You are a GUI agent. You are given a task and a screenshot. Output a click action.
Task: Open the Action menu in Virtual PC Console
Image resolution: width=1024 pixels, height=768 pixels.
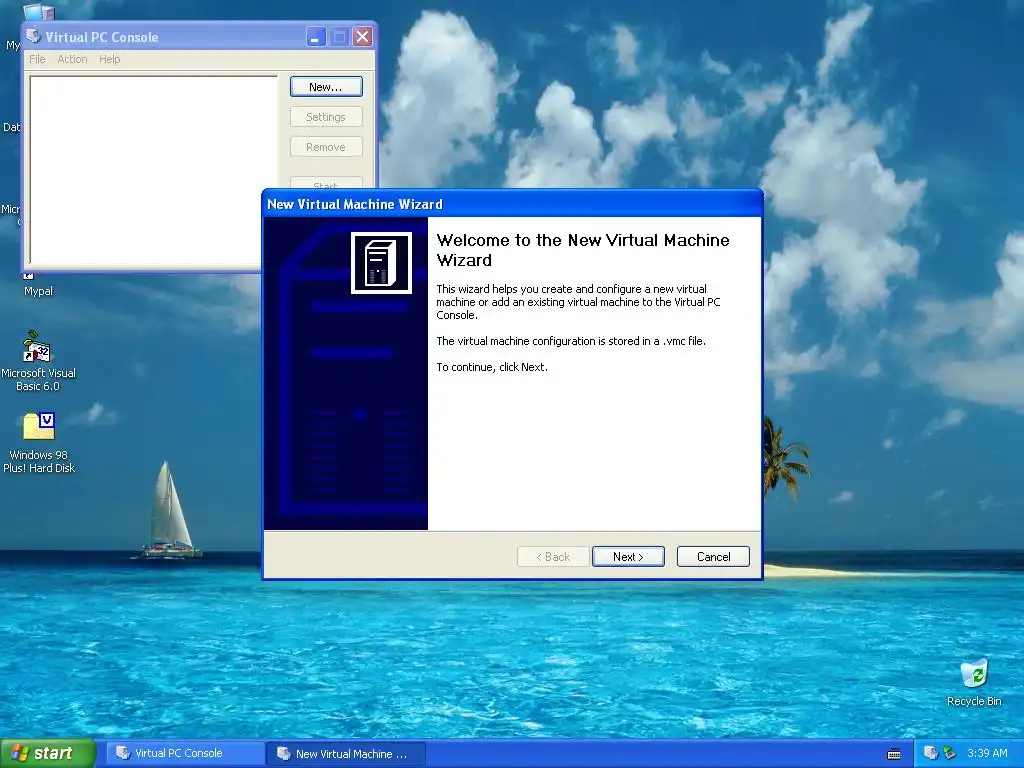point(72,59)
